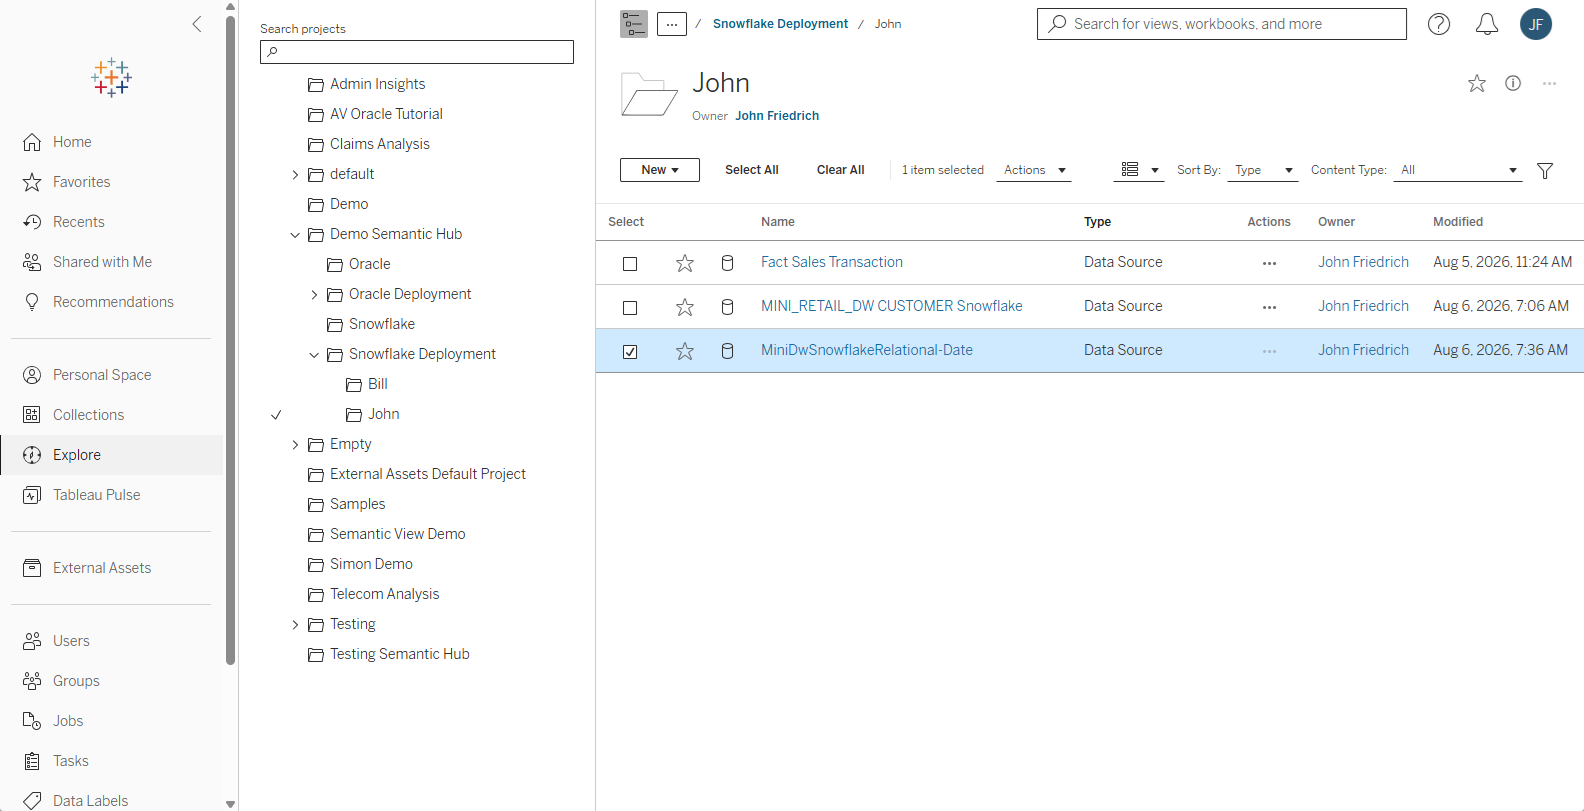Expand the Empty project
Image resolution: width=1584 pixels, height=811 pixels.
[x=295, y=445]
